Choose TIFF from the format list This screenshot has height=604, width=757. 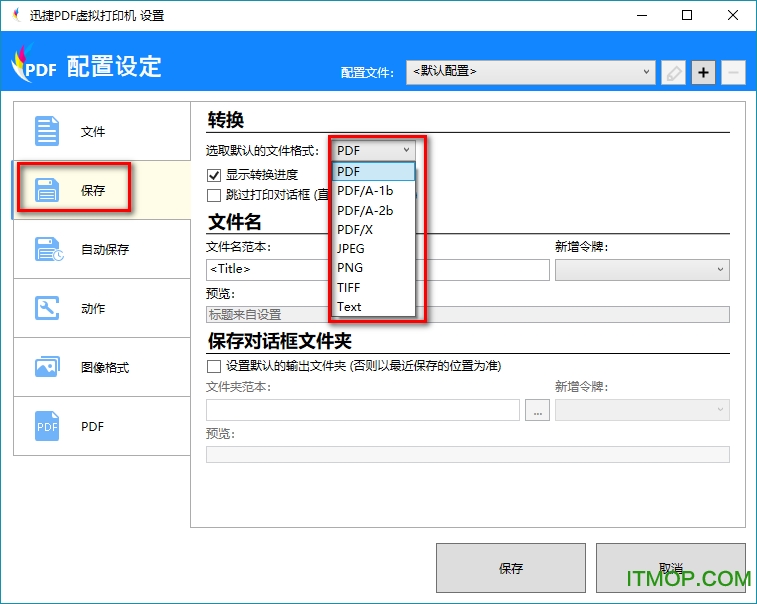point(374,287)
